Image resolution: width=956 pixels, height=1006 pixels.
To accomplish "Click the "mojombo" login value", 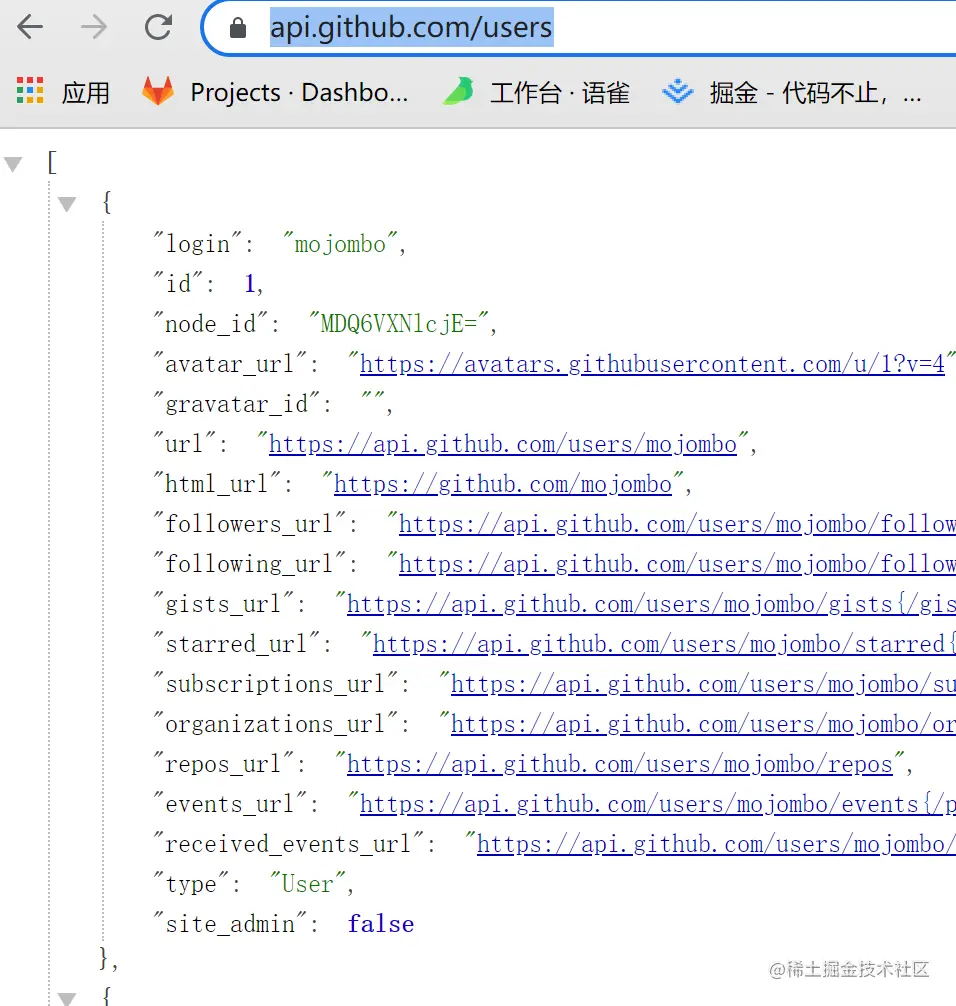I will coord(340,244).
